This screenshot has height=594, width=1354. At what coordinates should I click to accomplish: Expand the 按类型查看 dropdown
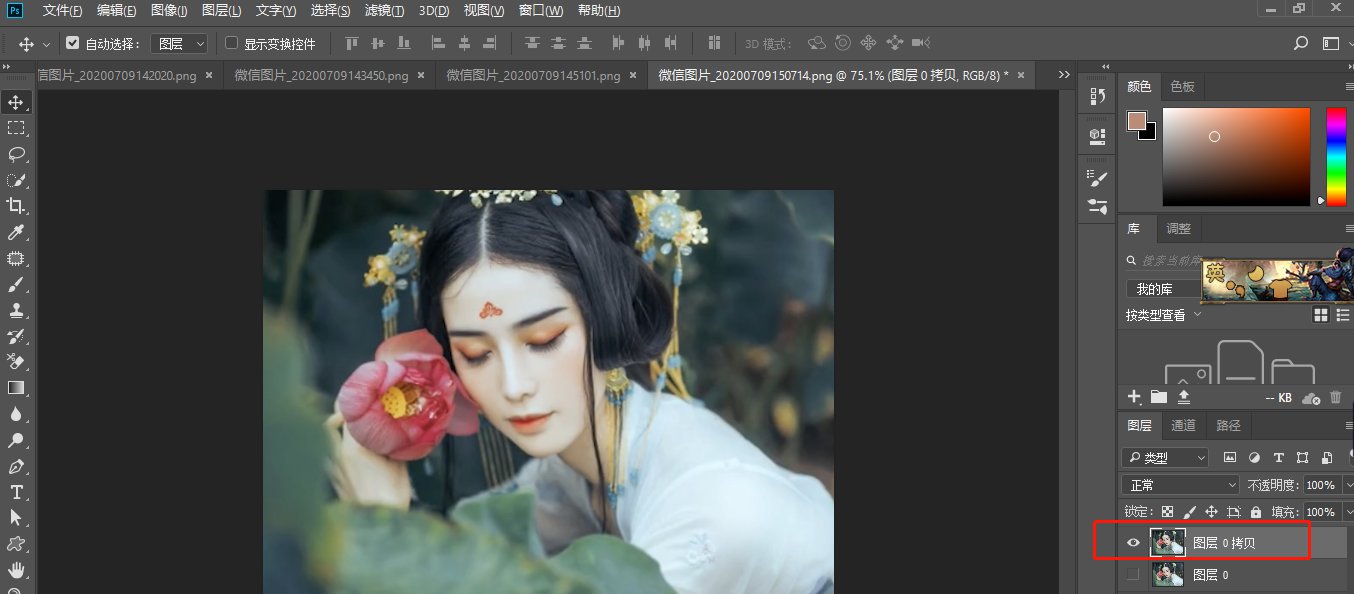pos(1164,315)
